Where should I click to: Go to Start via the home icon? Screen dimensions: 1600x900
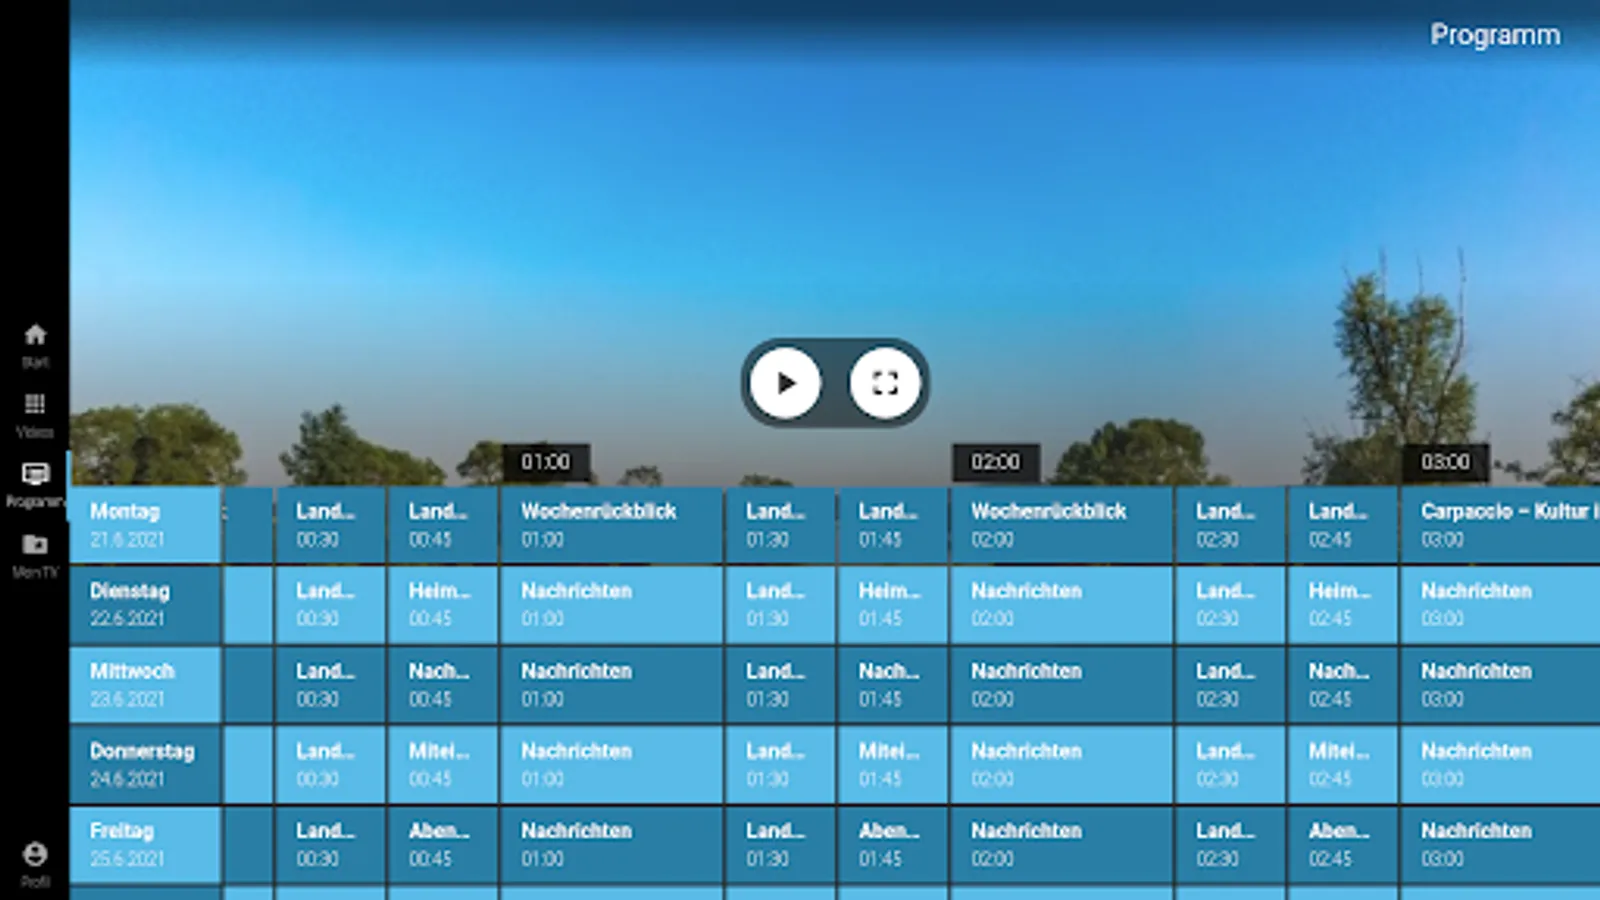click(35, 345)
